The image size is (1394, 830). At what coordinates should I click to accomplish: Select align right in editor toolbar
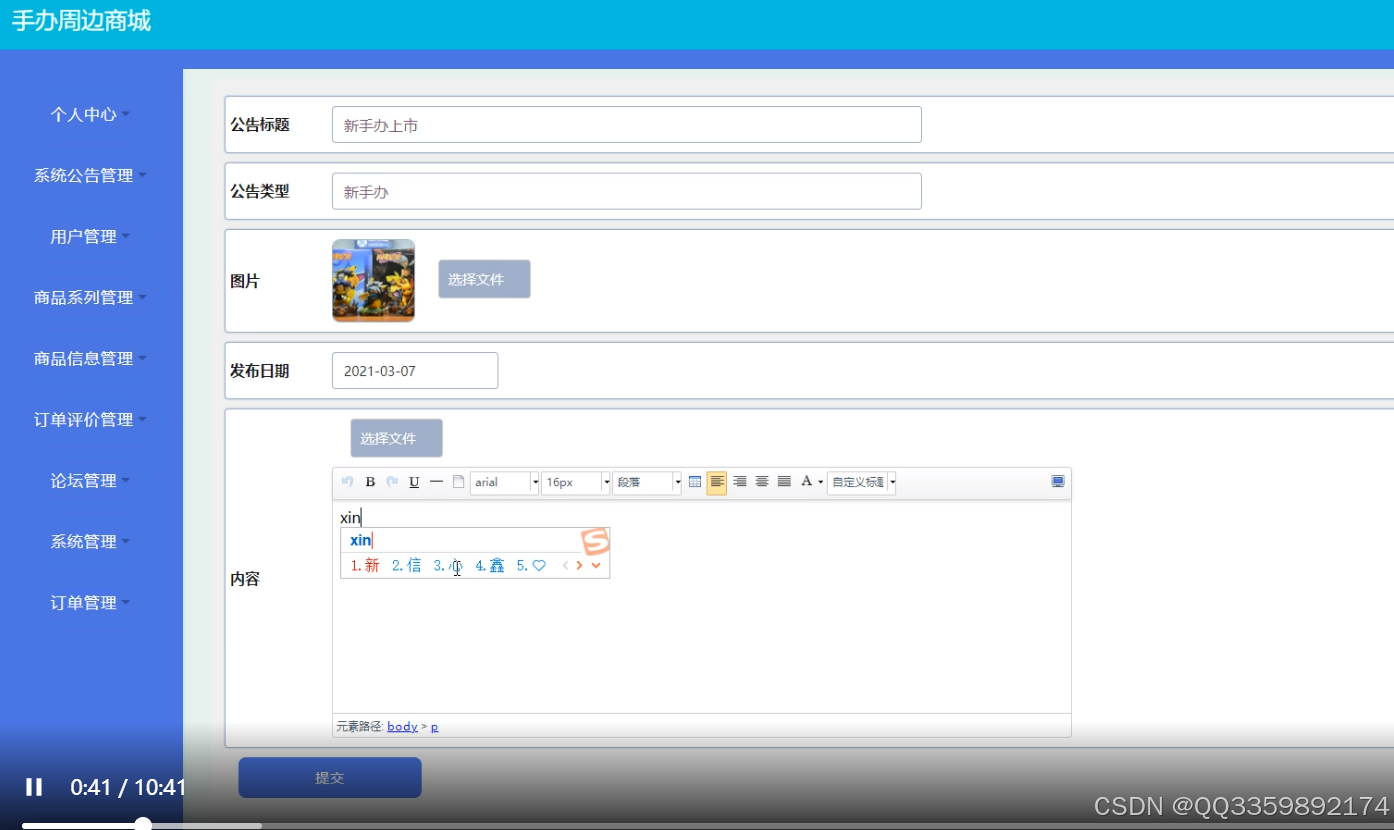click(740, 482)
